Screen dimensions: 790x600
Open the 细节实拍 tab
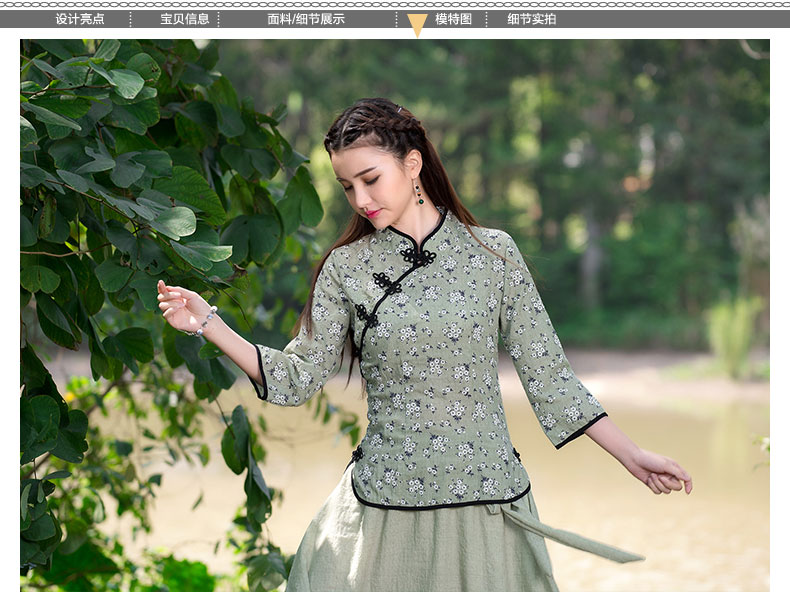tap(532, 19)
